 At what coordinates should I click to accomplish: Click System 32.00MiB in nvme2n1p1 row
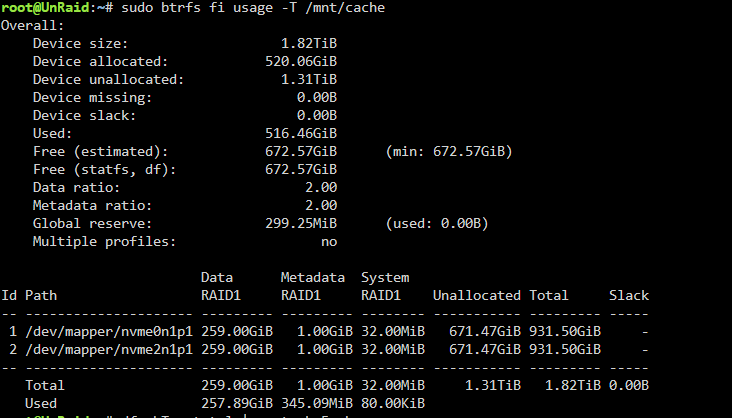coord(393,350)
